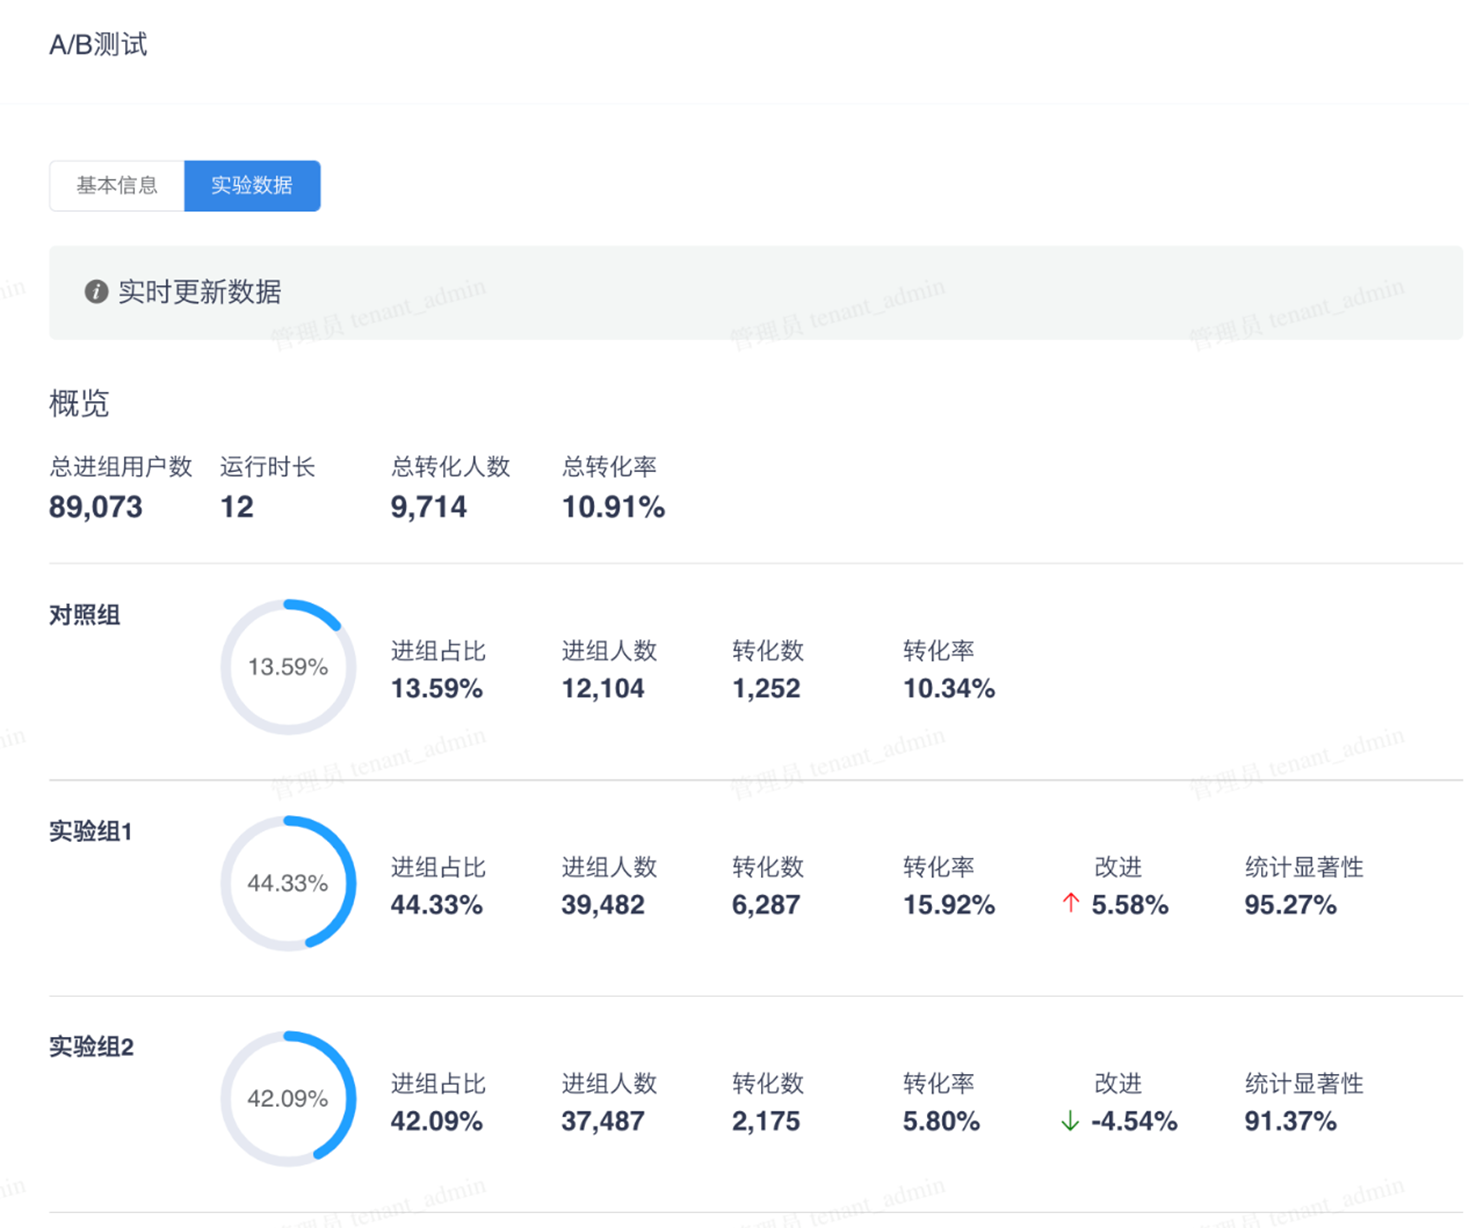Click the 42.09% donut chart for 实验组2
This screenshot has width=1469, height=1228.
tap(288, 1099)
